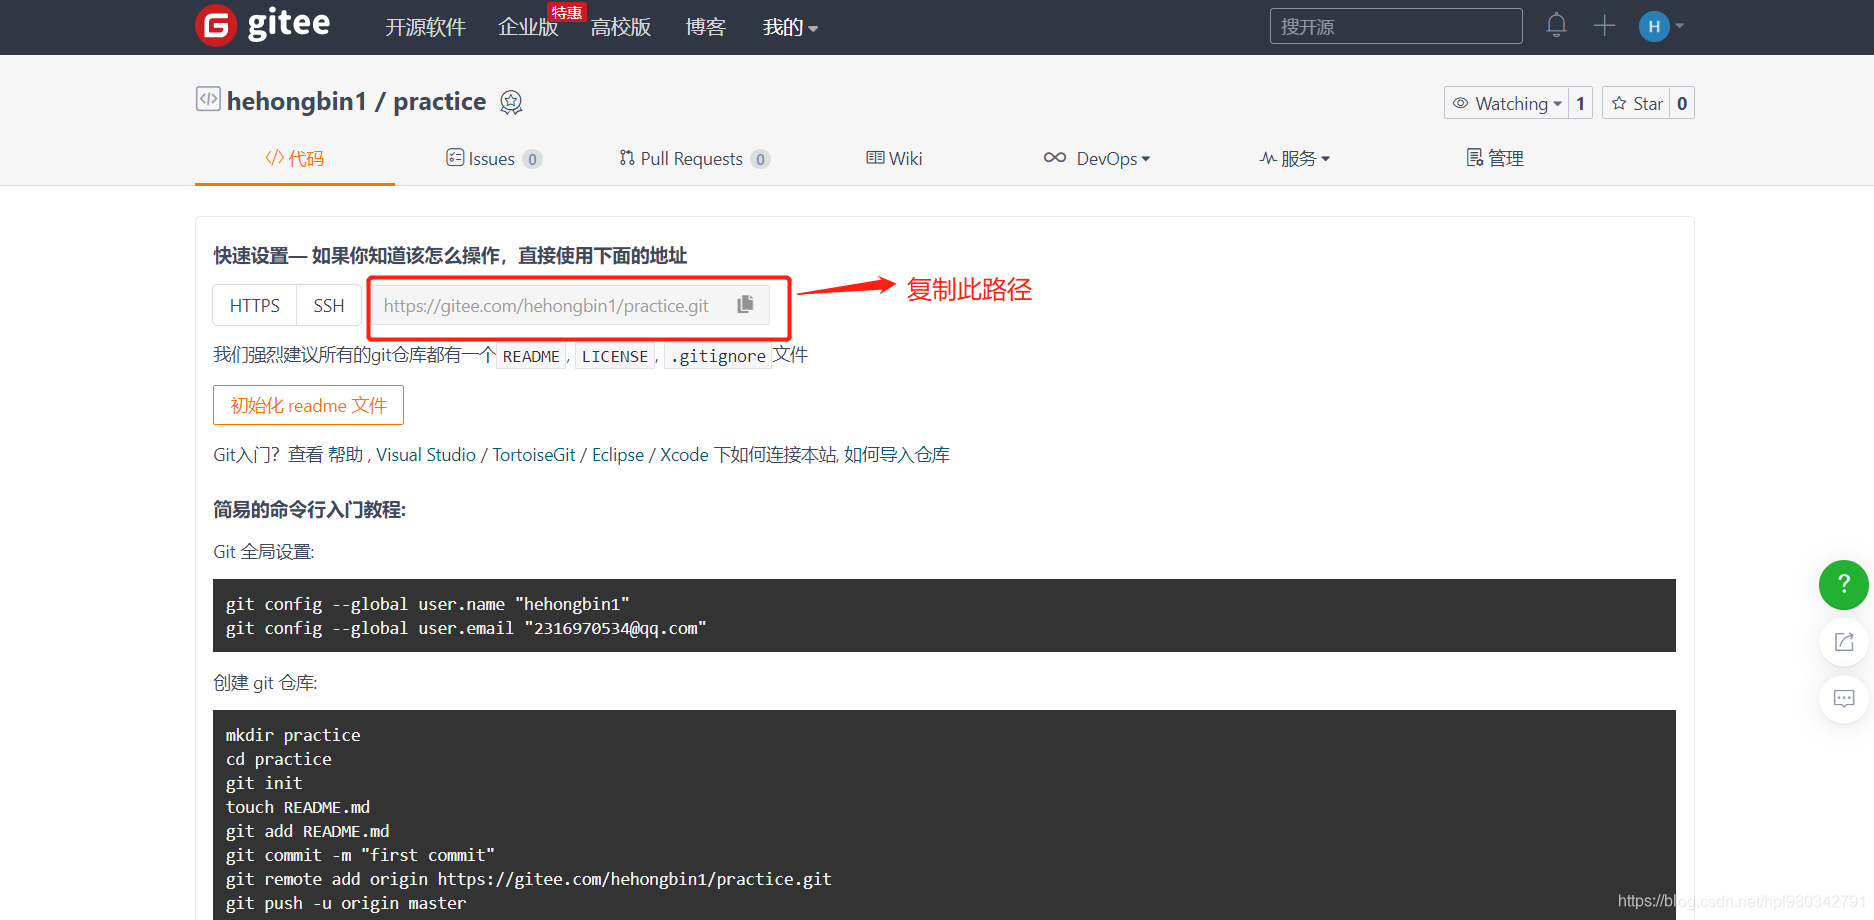
Task: Click the repository code icon before hehongbin1
Action: tap(208, 99)
